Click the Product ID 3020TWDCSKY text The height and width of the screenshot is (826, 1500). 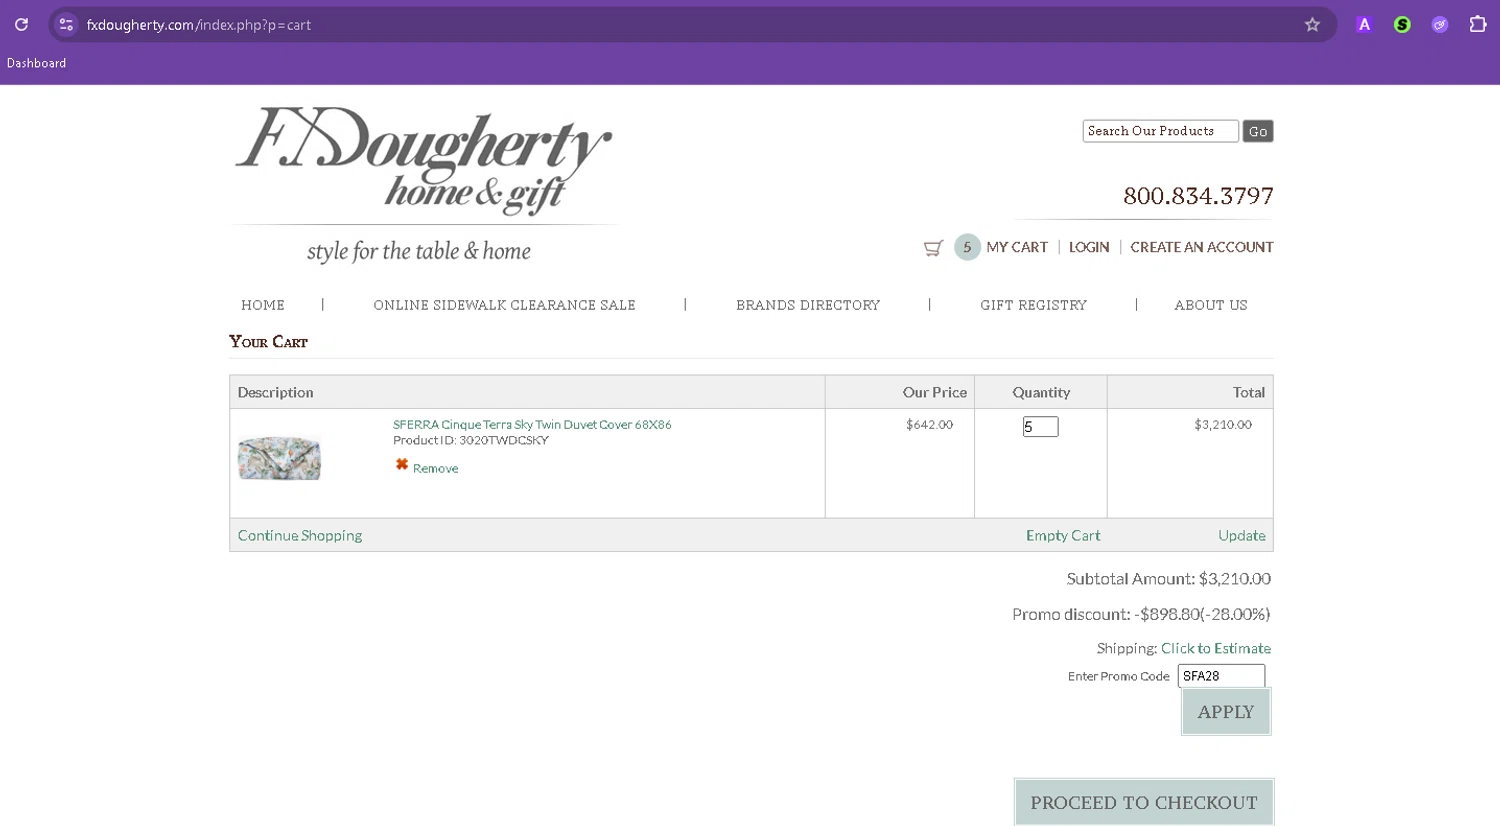471,440
